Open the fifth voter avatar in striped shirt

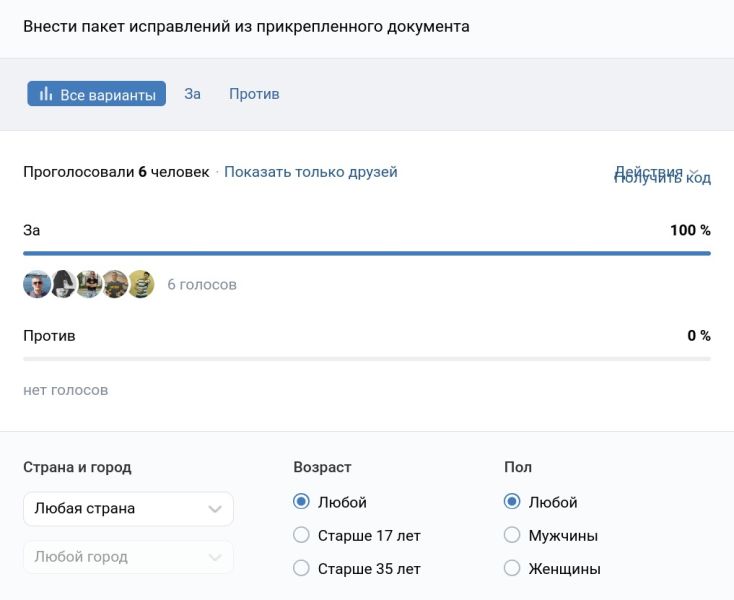coord(141,284)
